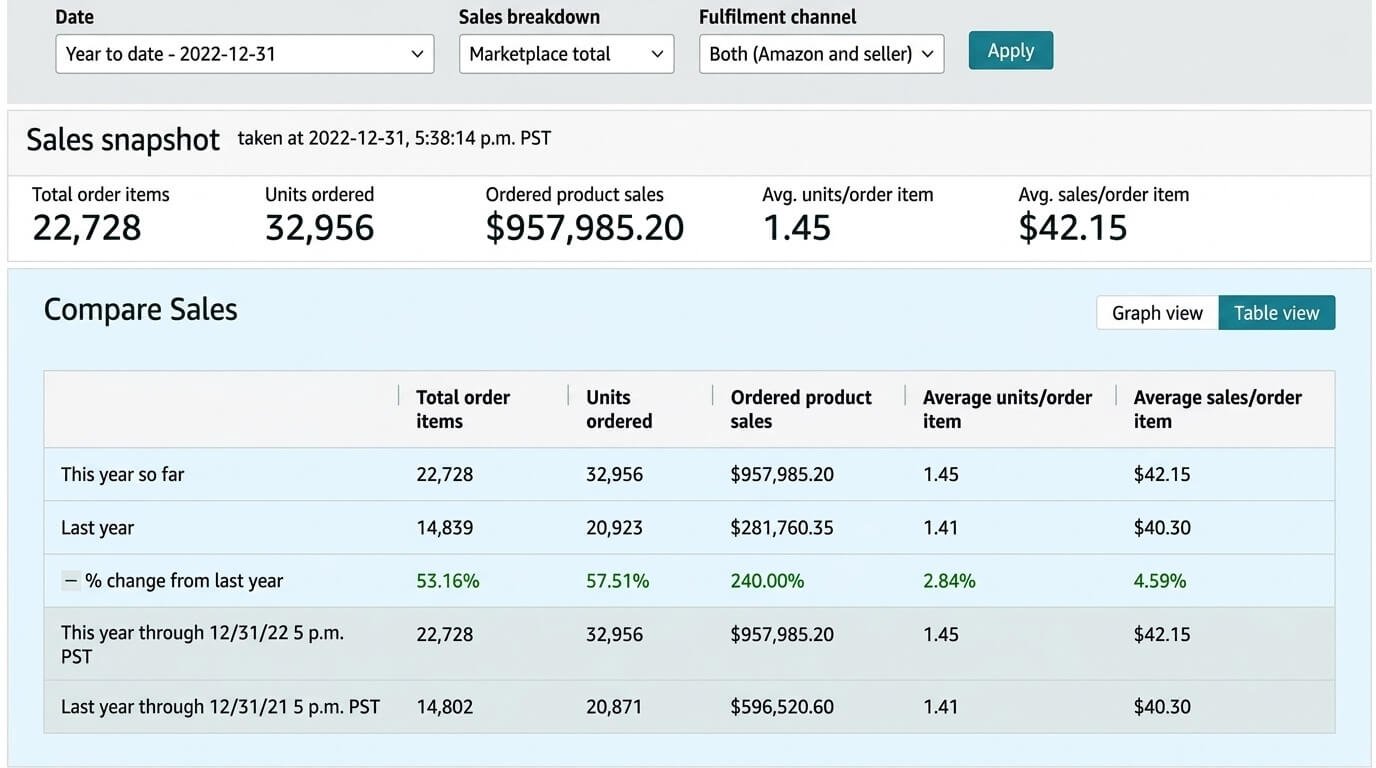Click the Ordered product sales column header
This screenshot has width=1376, height=768.
[x=801, y=409]
